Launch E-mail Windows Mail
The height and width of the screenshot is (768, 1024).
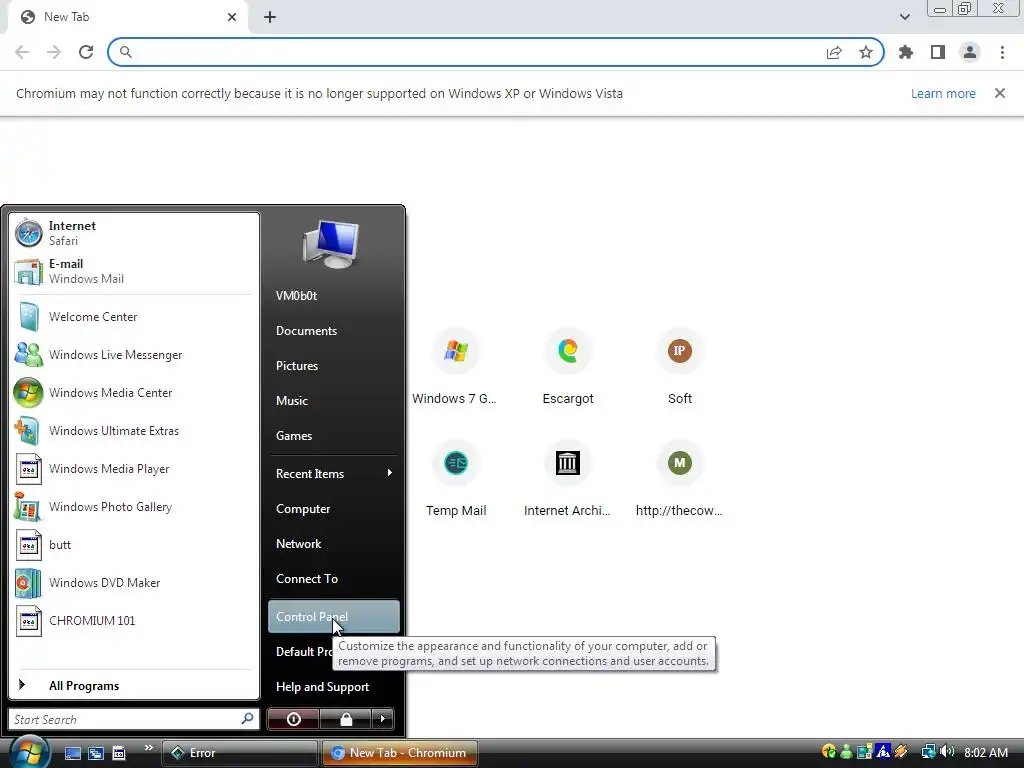(134, 271)
